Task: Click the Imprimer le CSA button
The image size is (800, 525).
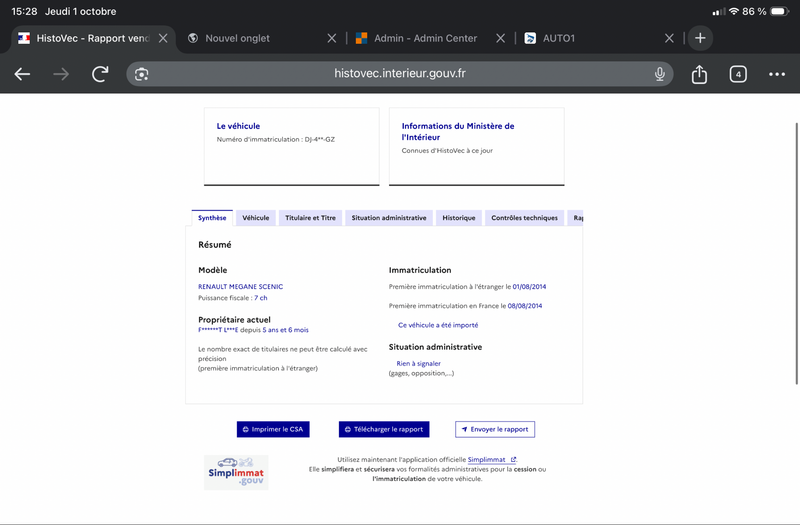Action: (273, 429)
